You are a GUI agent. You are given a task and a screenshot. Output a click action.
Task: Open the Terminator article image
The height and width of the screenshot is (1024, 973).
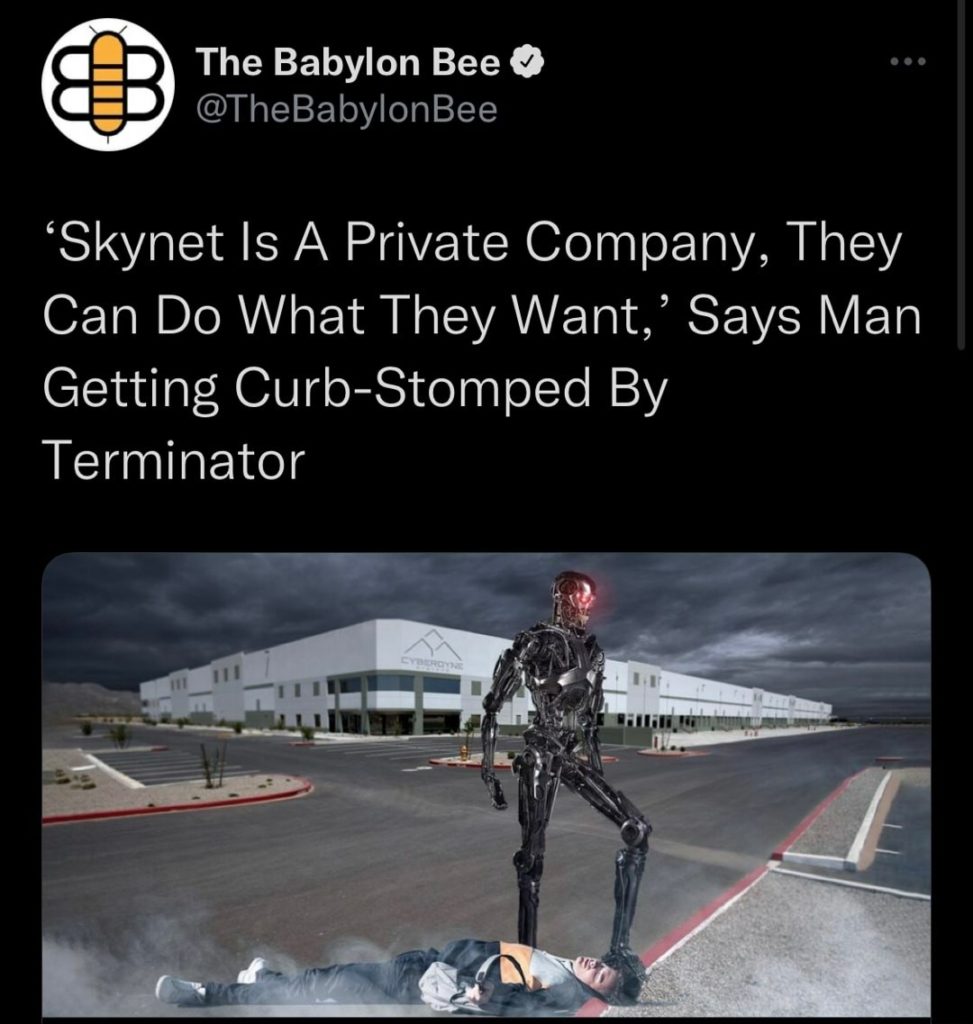tap(486, 785)
